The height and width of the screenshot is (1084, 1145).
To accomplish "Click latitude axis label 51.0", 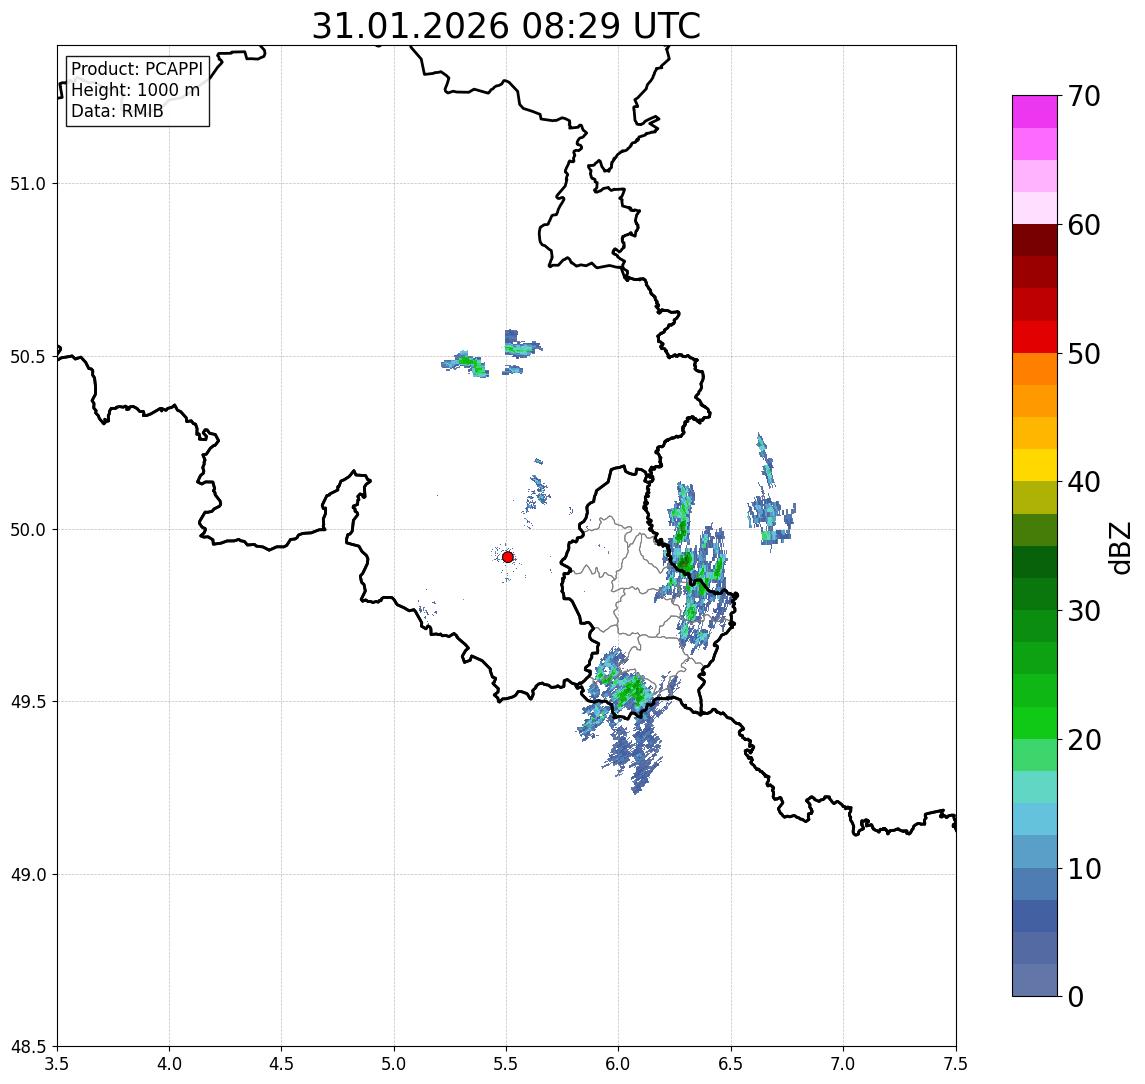I will 28,184.
